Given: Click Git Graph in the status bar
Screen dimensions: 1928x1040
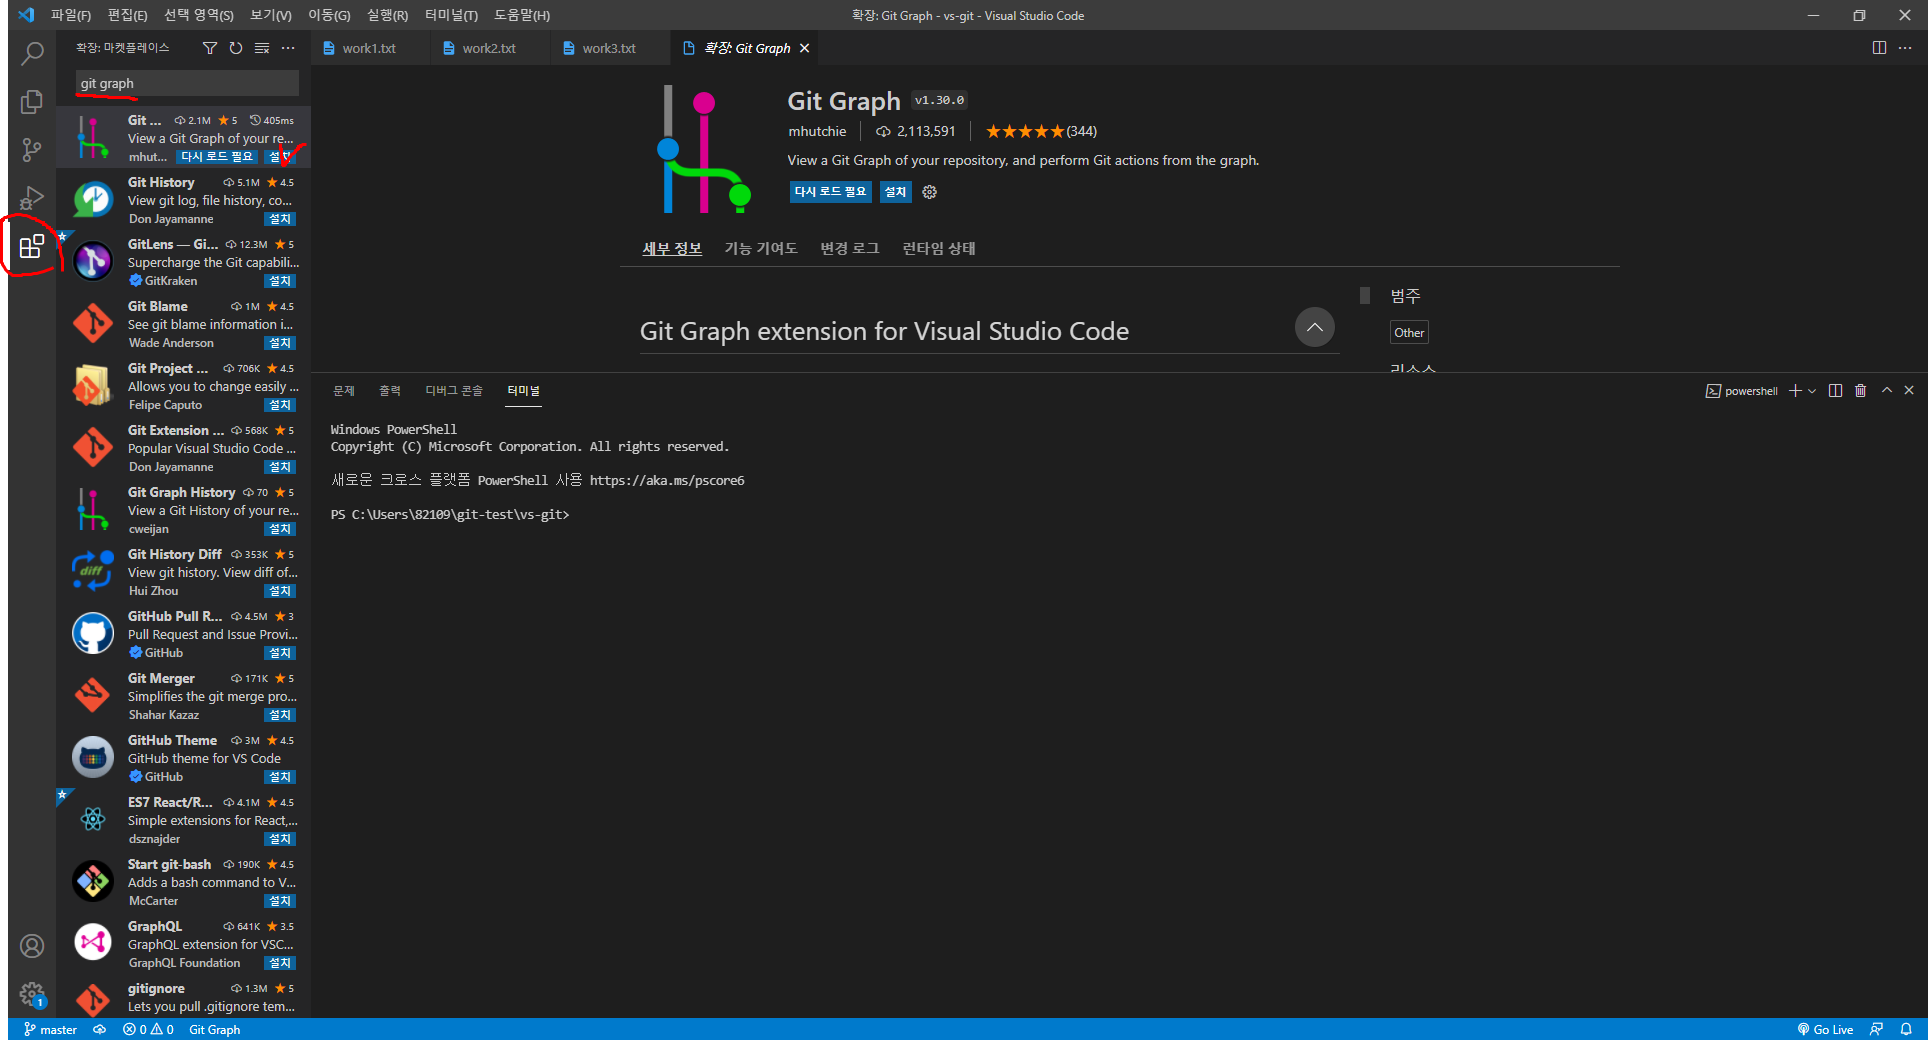Looking at the screenshot, I should [x=214, y=1030].
